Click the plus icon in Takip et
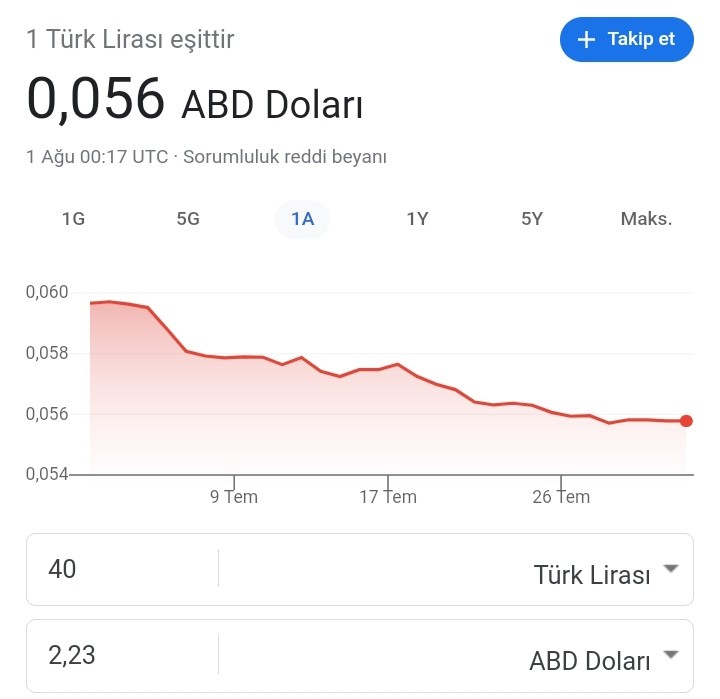The height and width of the screenshot is (699, 720). [586, 39]
